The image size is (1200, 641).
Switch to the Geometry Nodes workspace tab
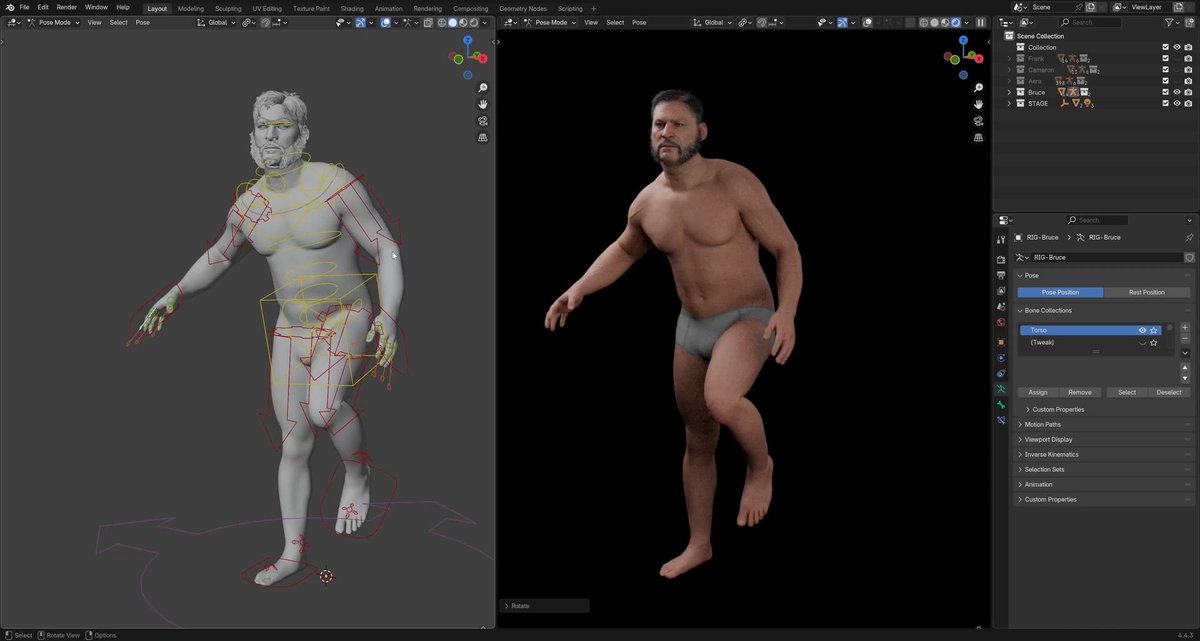pos(523,8)
